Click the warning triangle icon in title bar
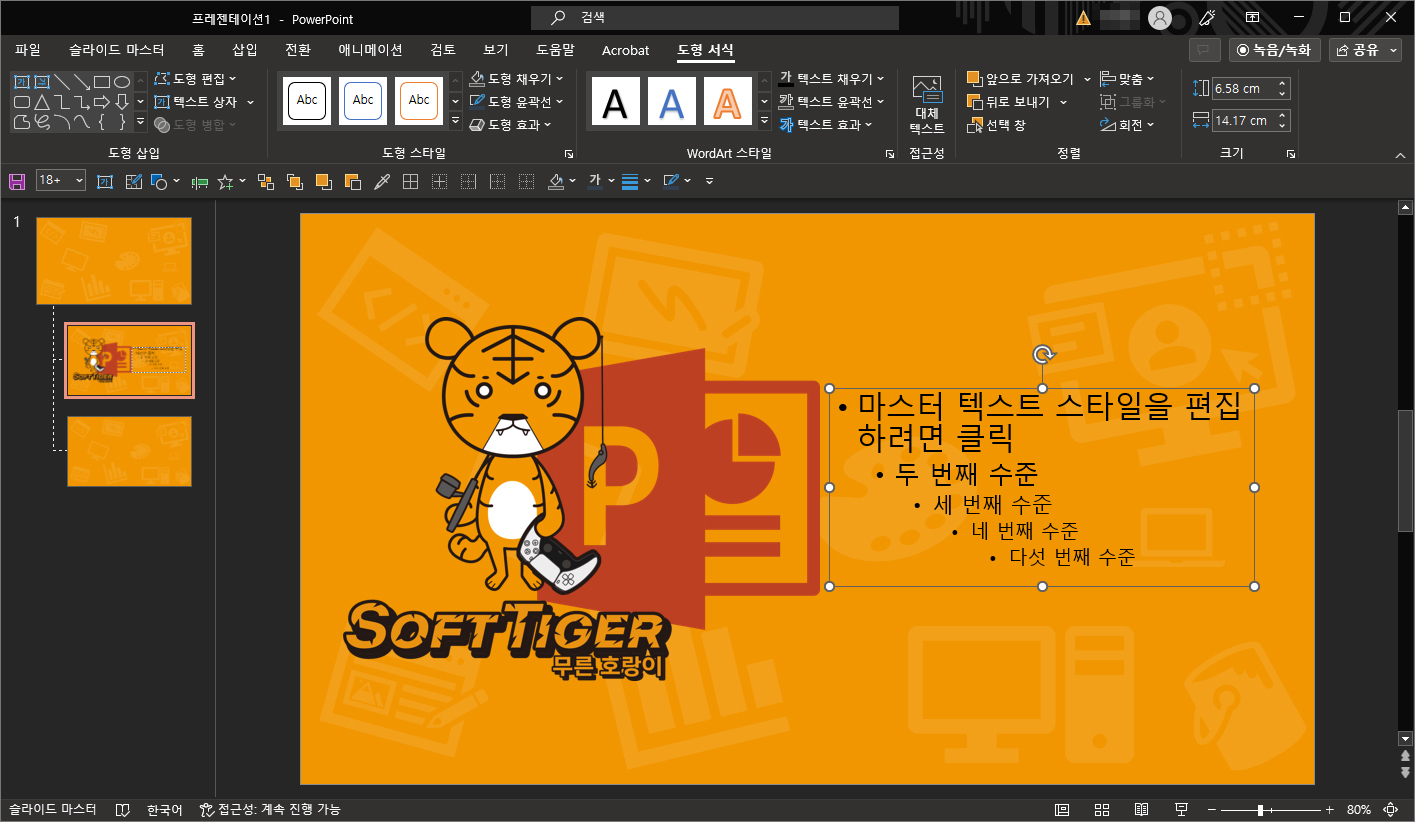 pyautogui.click(x=1084, y=18)
